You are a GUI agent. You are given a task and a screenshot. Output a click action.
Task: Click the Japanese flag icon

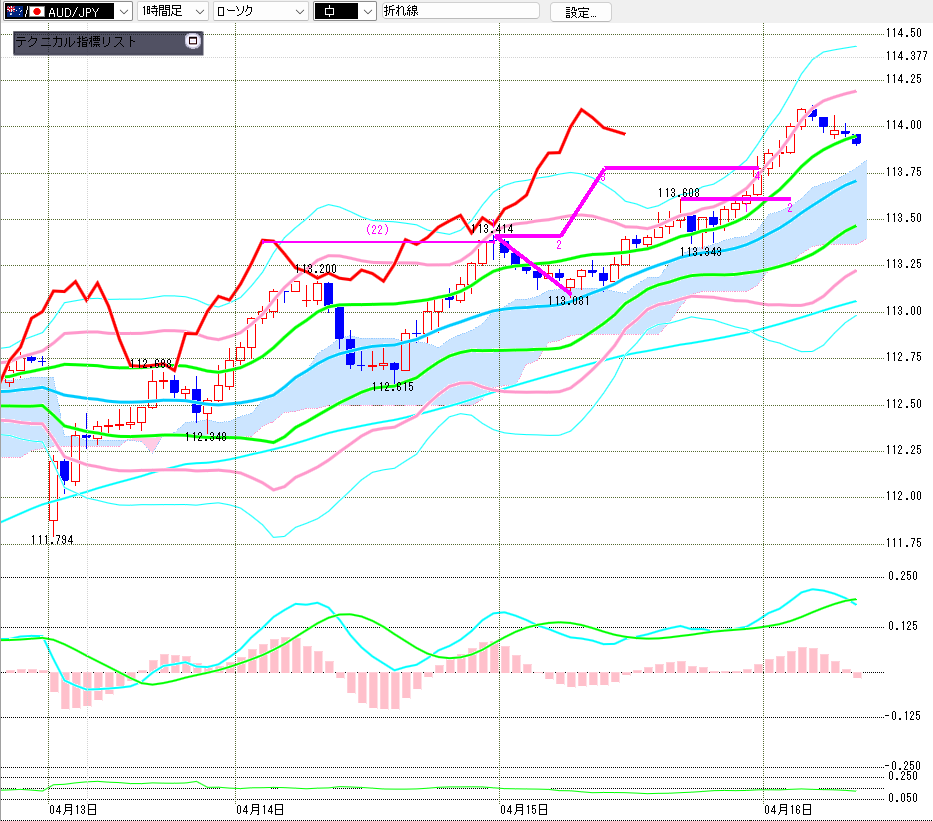[x=38, y=11]
